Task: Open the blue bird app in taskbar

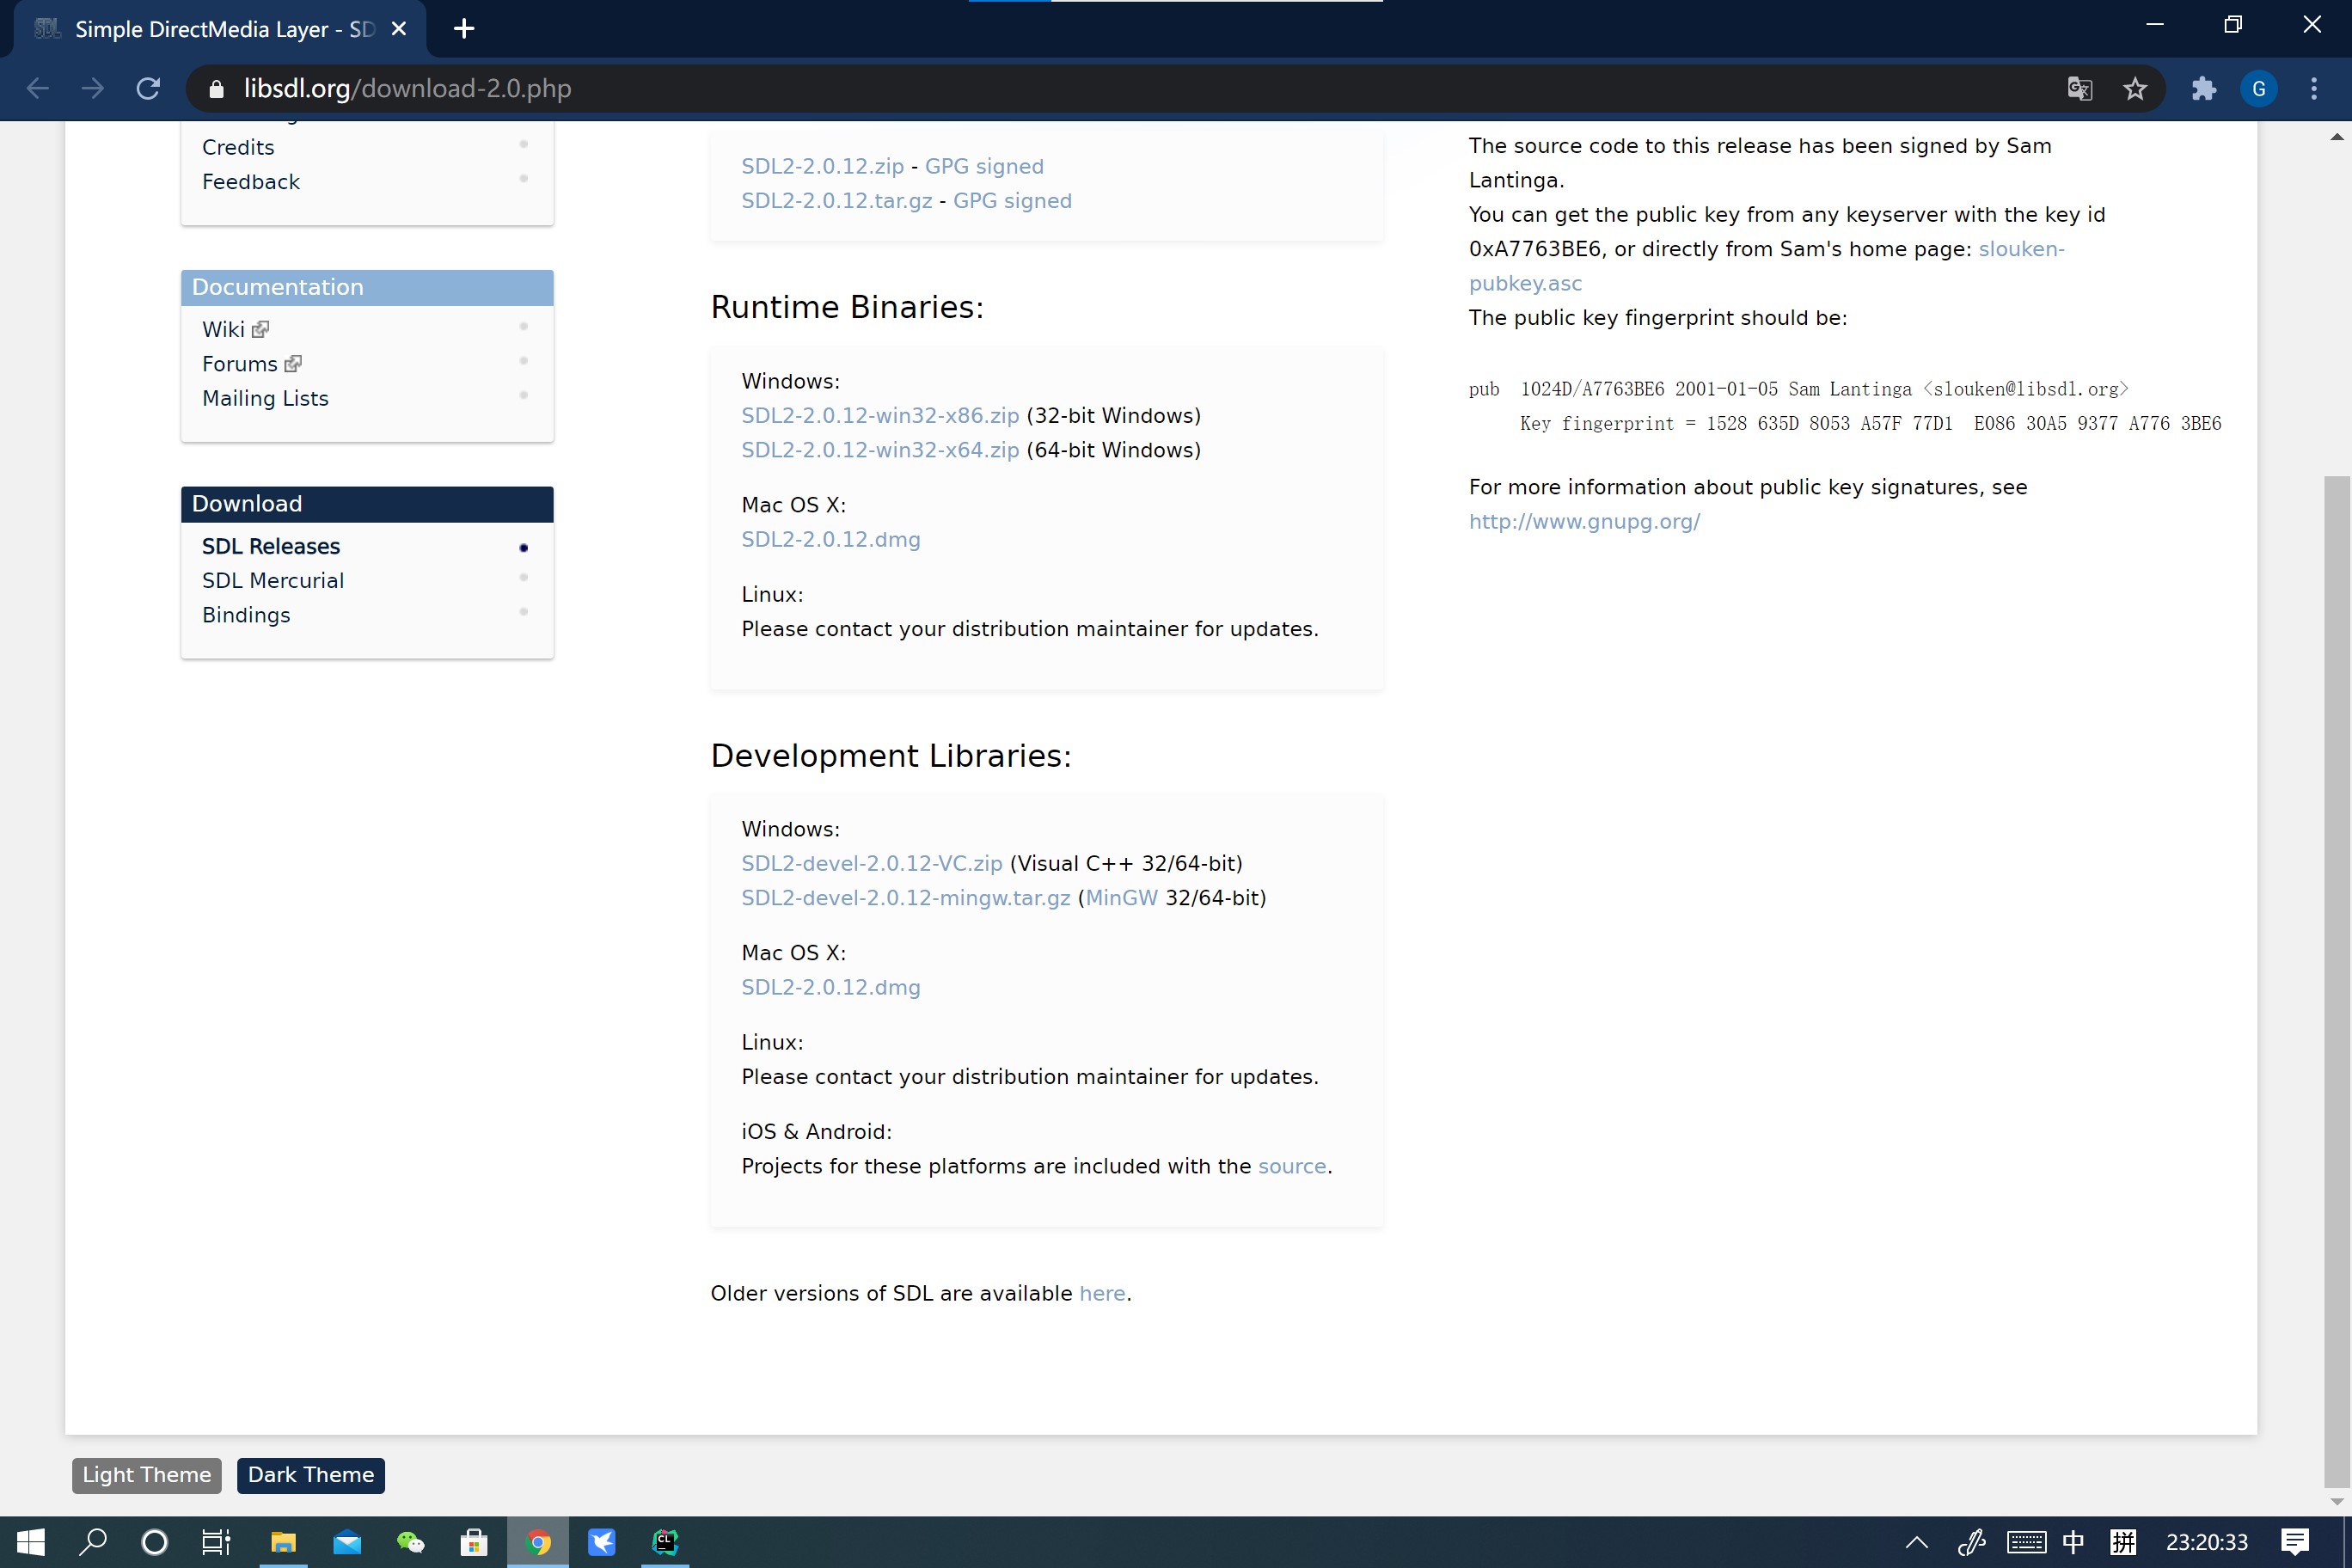Action: 601,1542
